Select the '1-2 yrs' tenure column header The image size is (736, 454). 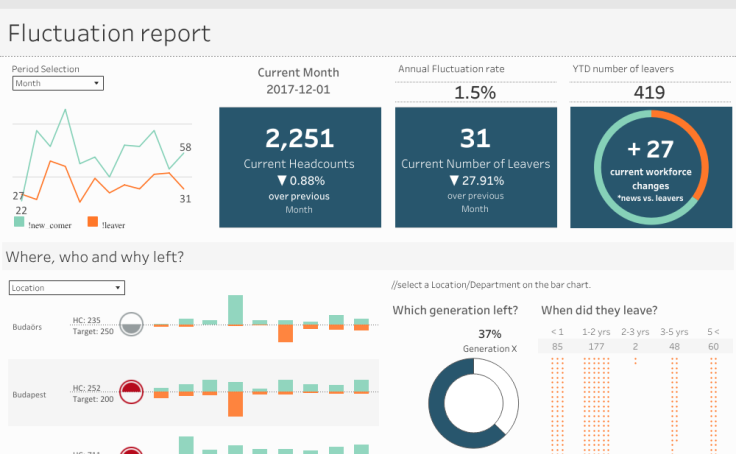pos(597,331)
